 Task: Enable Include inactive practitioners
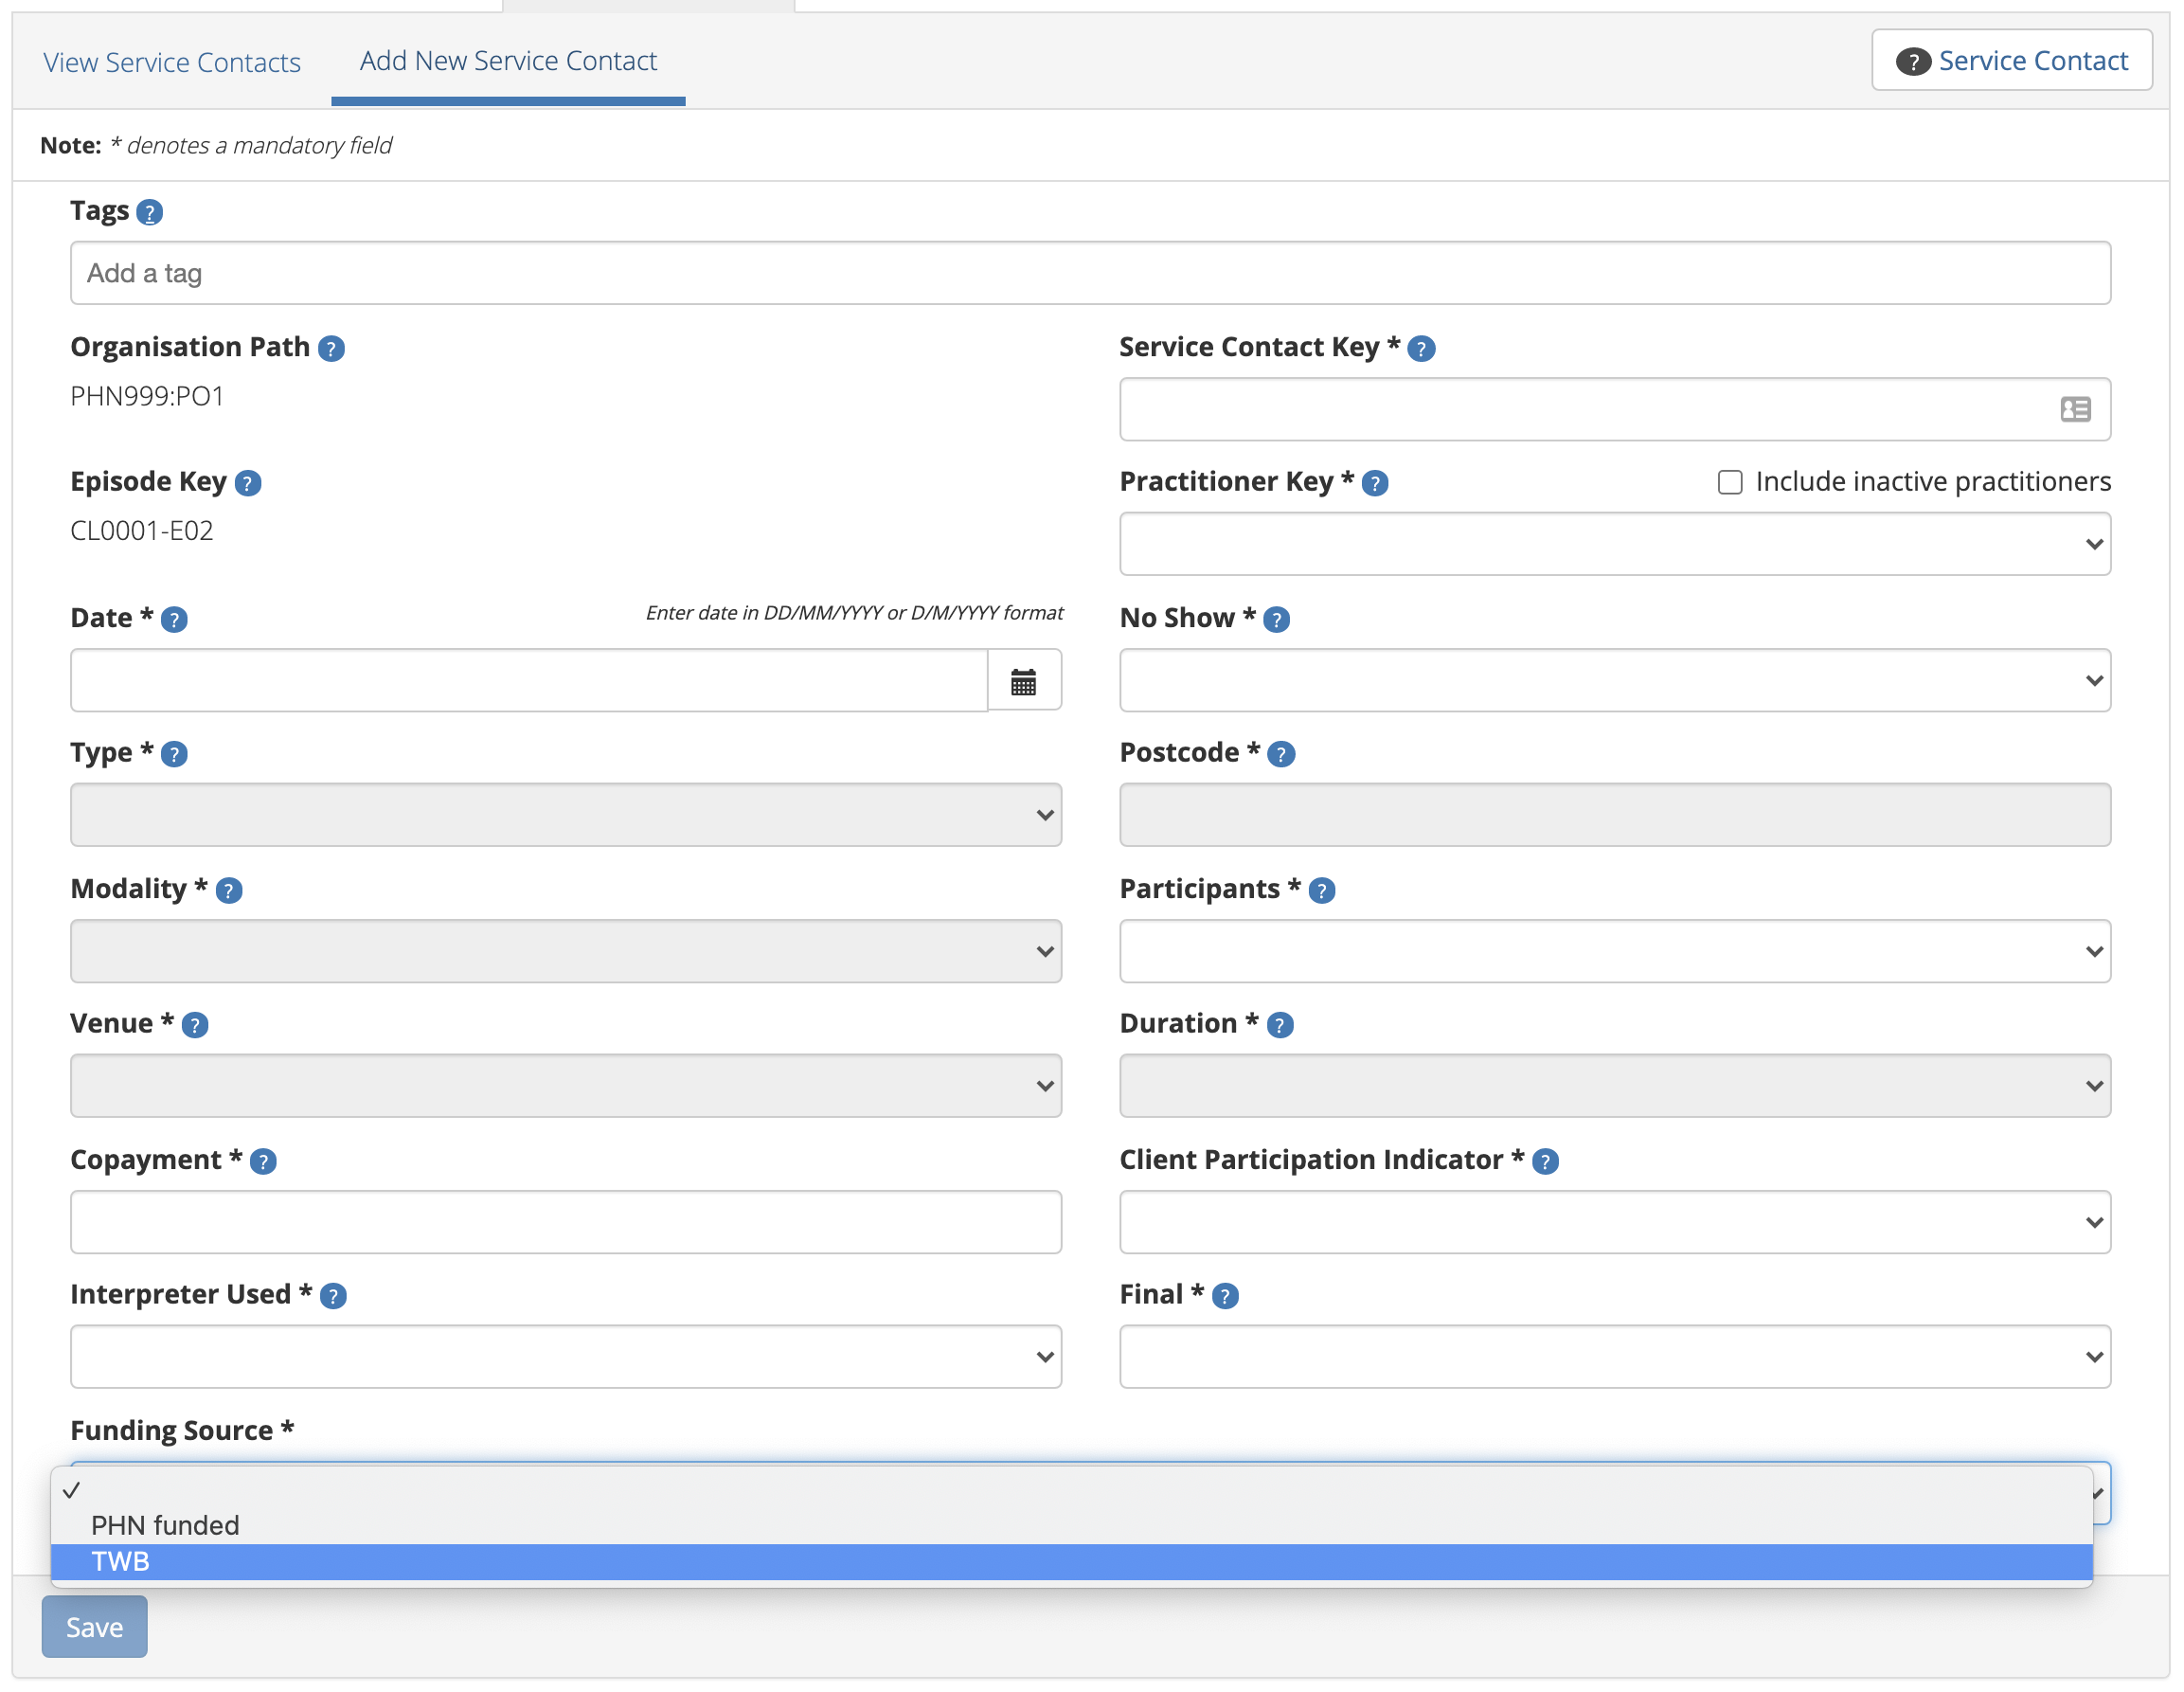tap(1729, 482)
